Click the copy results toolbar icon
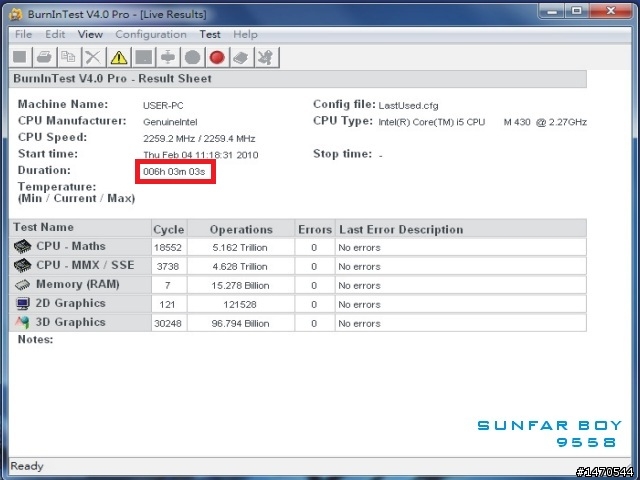Screen dimensions: 640x480 [69, 57]
